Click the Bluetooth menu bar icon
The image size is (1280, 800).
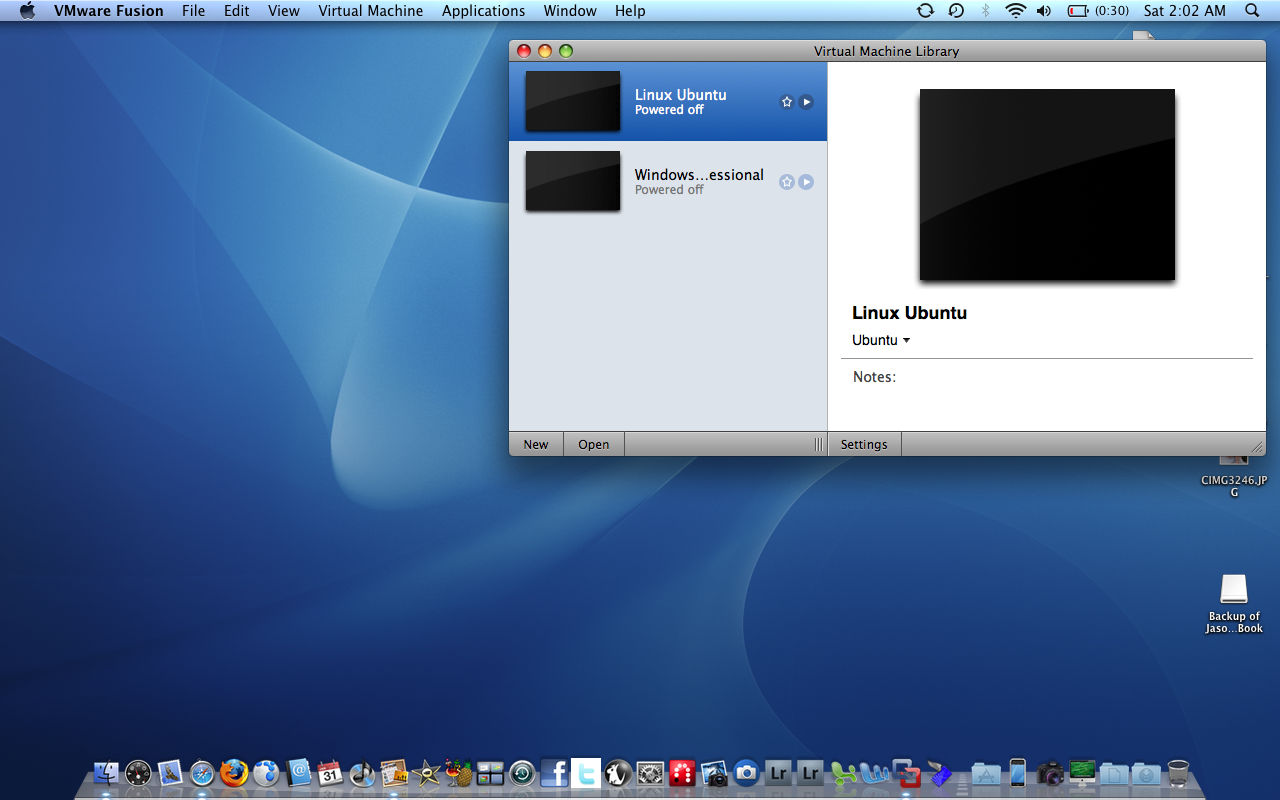[985, 11]
